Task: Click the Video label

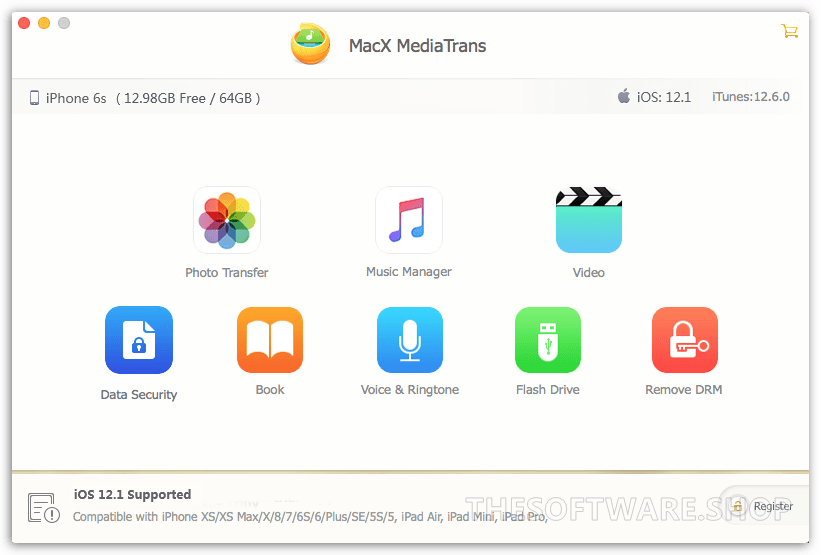Action: [589, 273]
